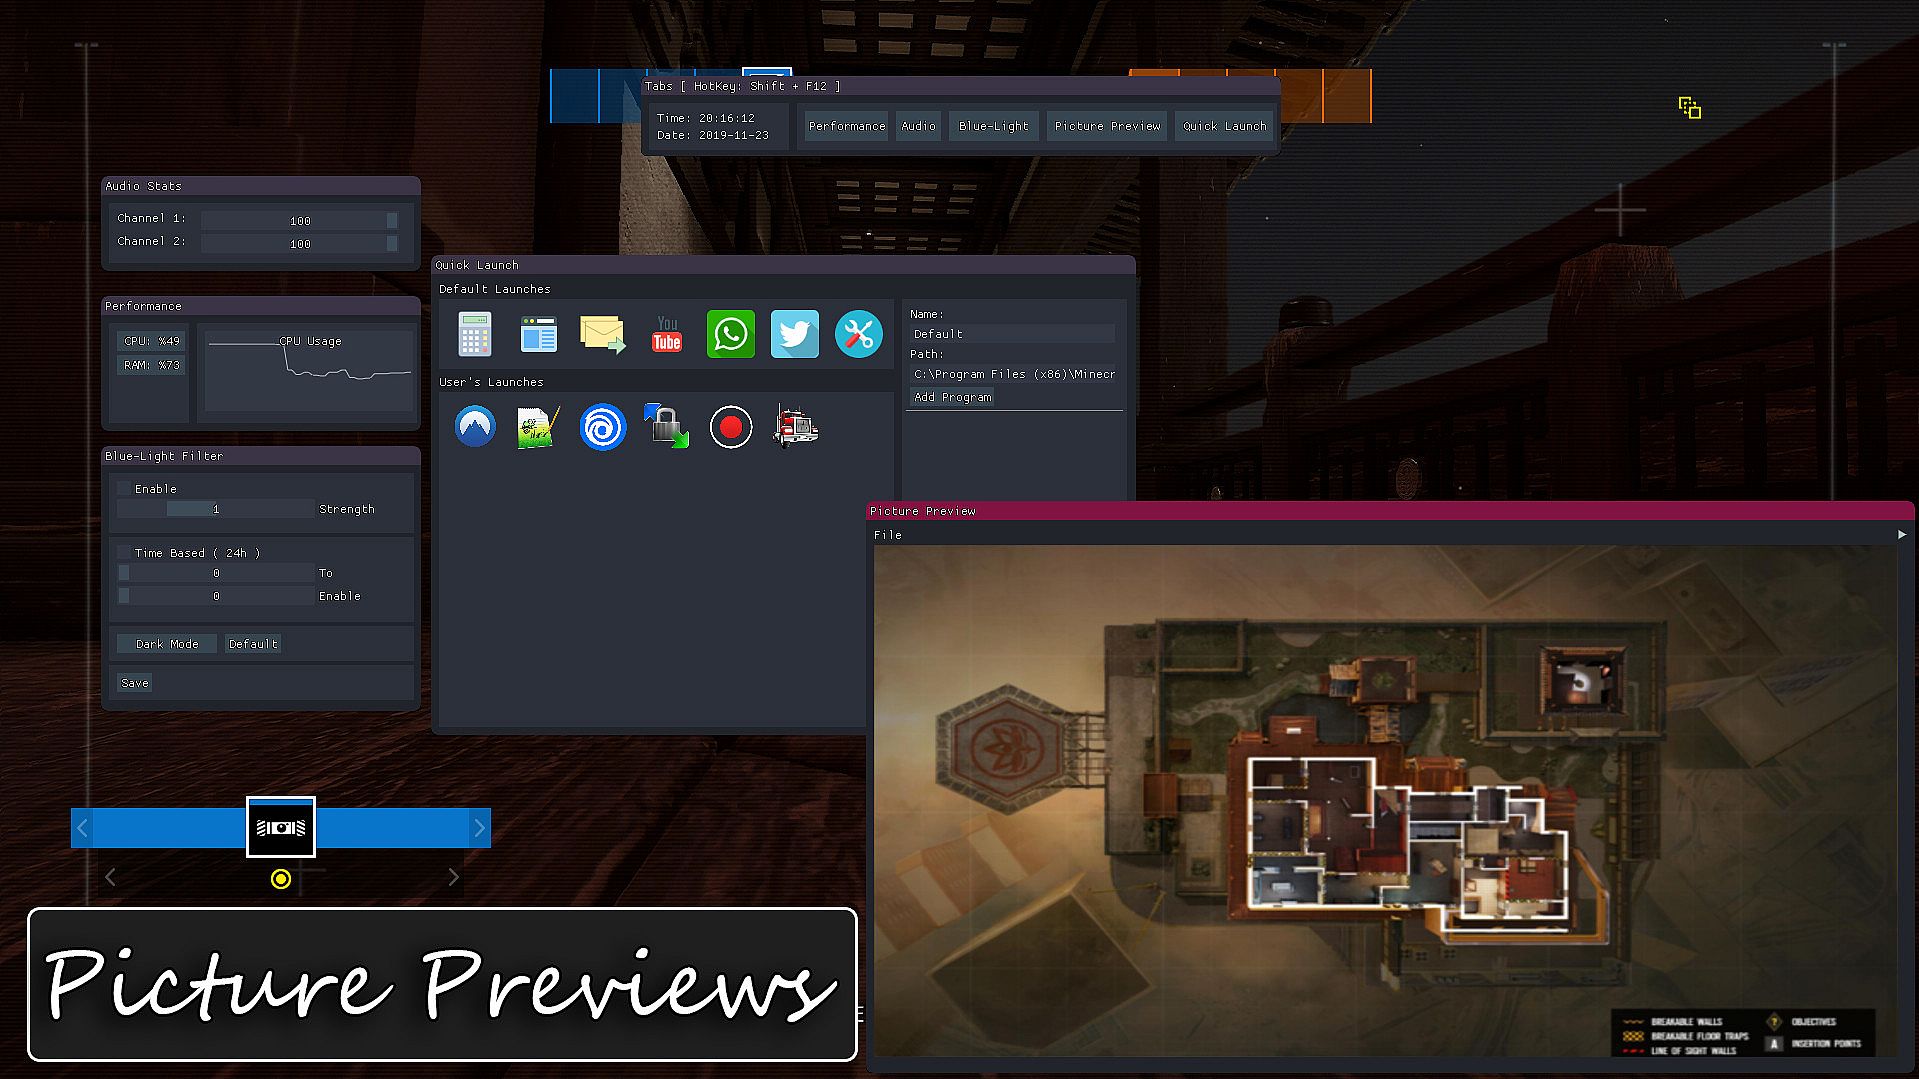The height and width of the screenshot is (1079, 1919).
Task: Click the small left chevron below blue bar
Action: click(x=110, y=877)
